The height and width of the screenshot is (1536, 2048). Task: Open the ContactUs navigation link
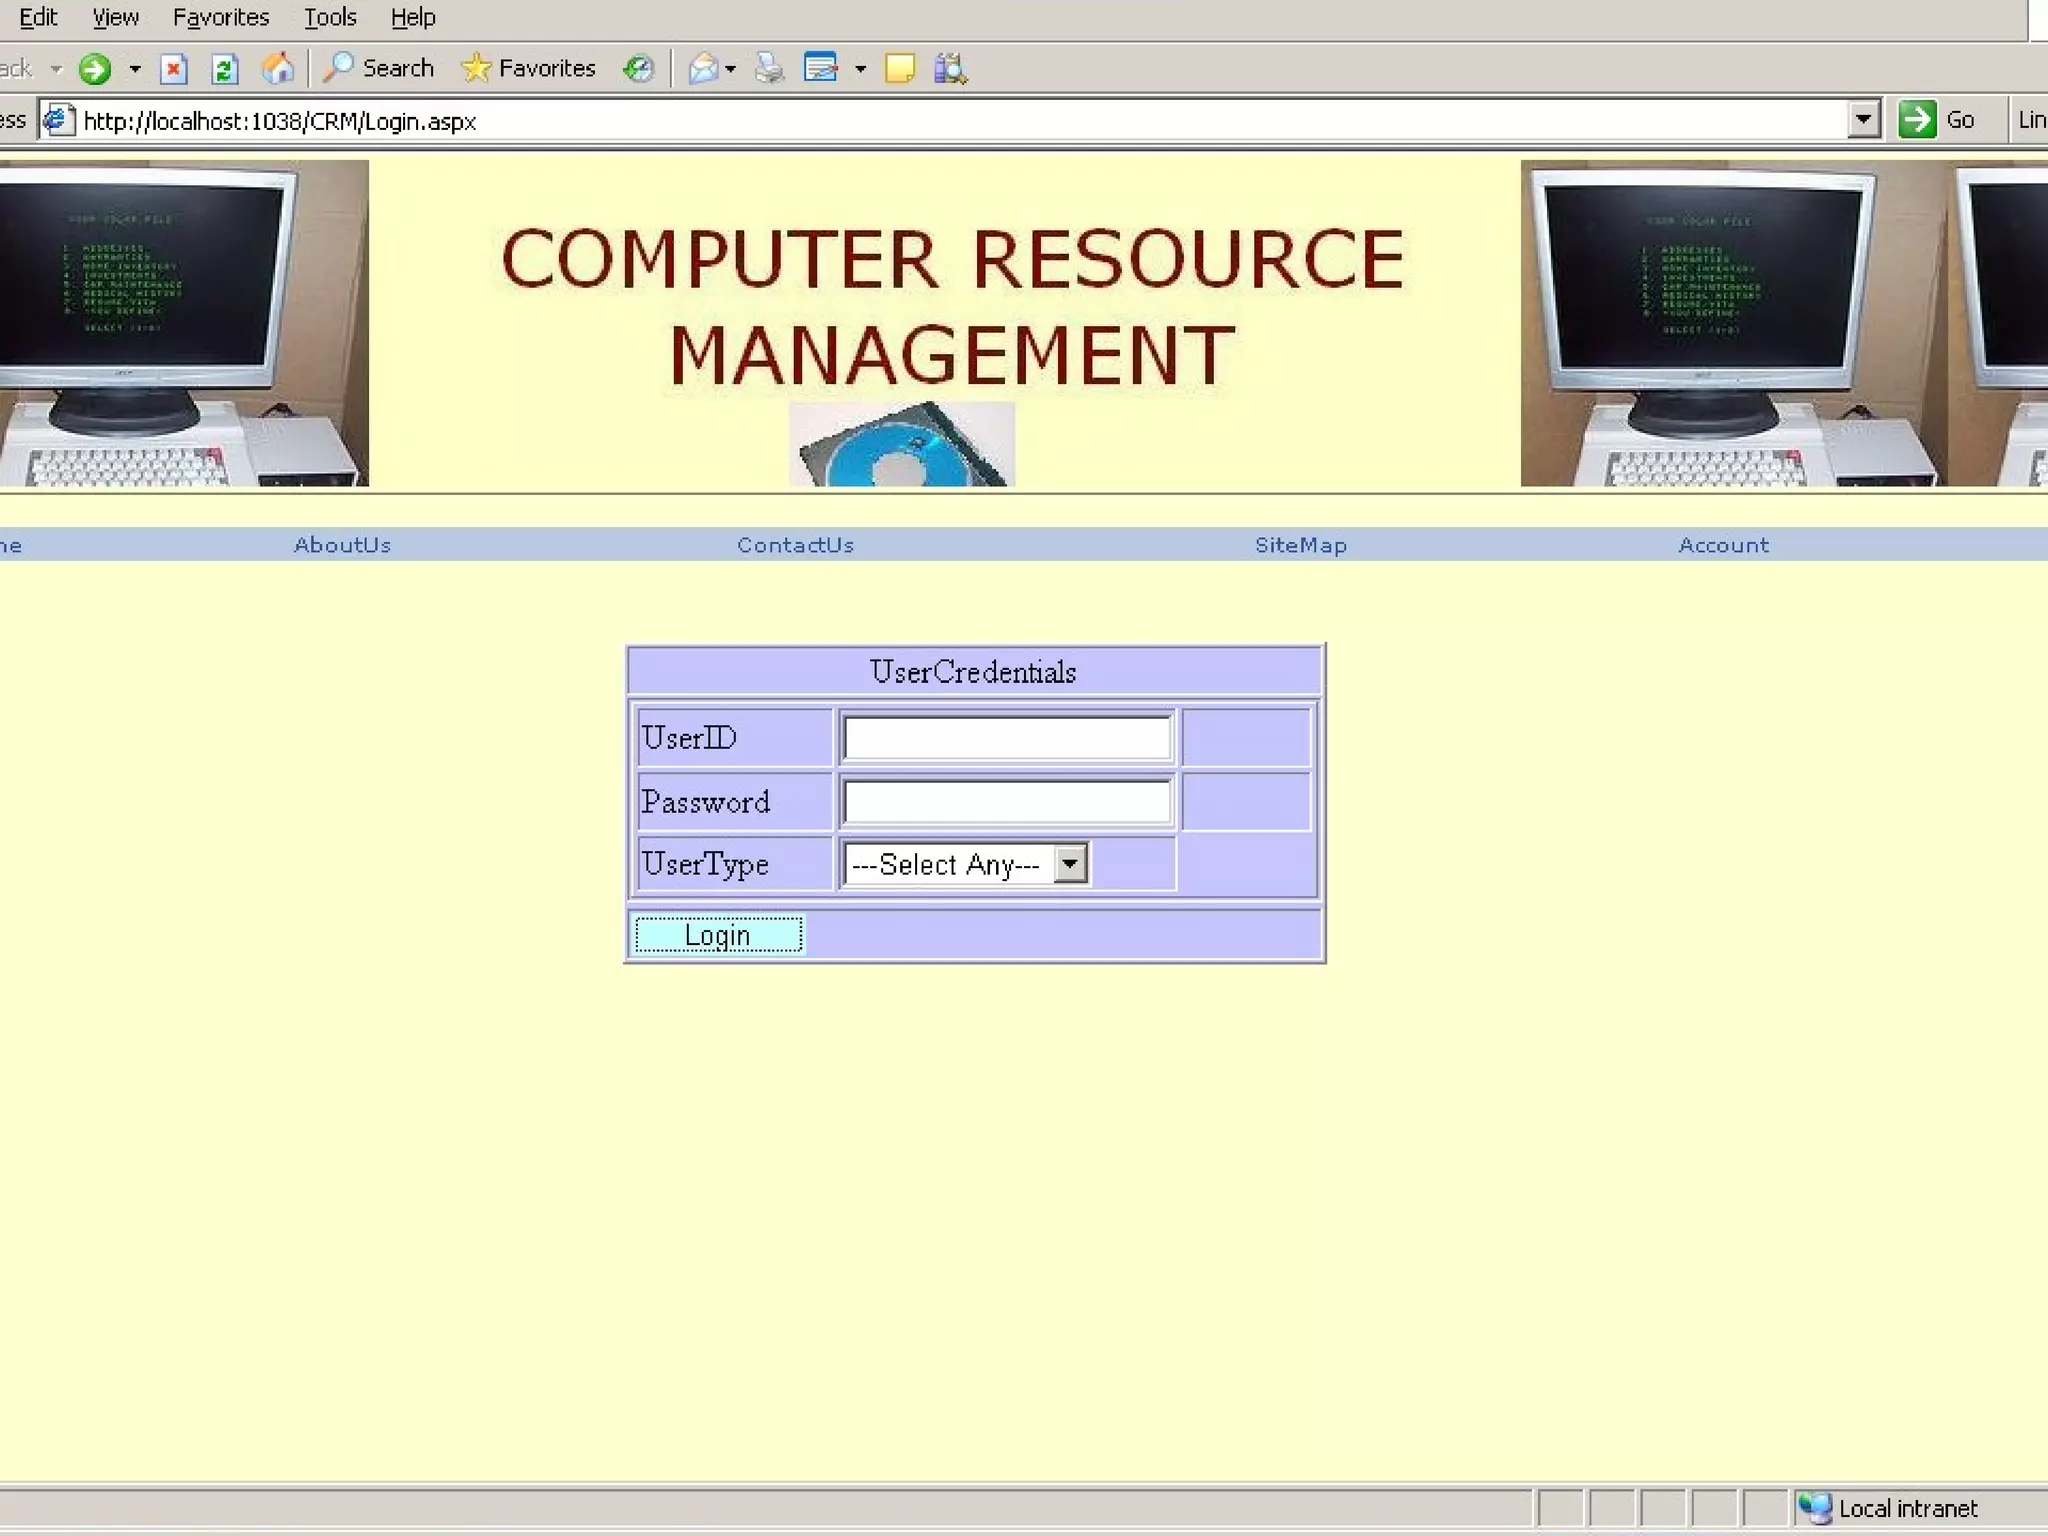795,545
